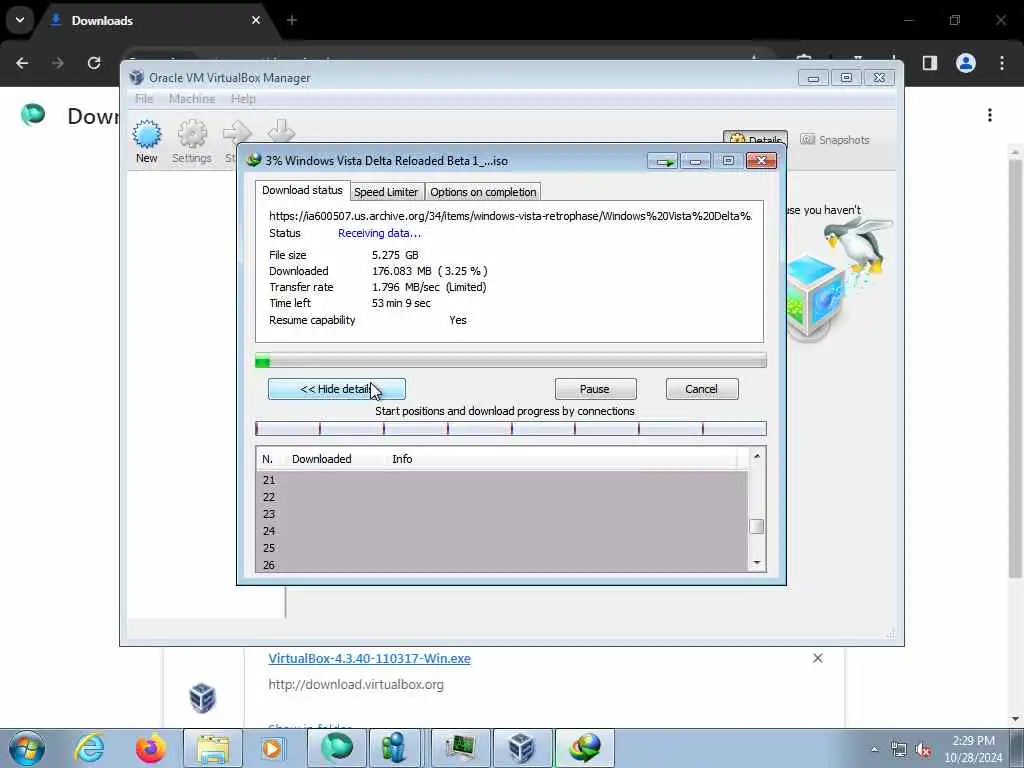1024x768 pixels.
Task: Show hidden system tray icons
Action: pyautogui.click(x=874, y=749)
